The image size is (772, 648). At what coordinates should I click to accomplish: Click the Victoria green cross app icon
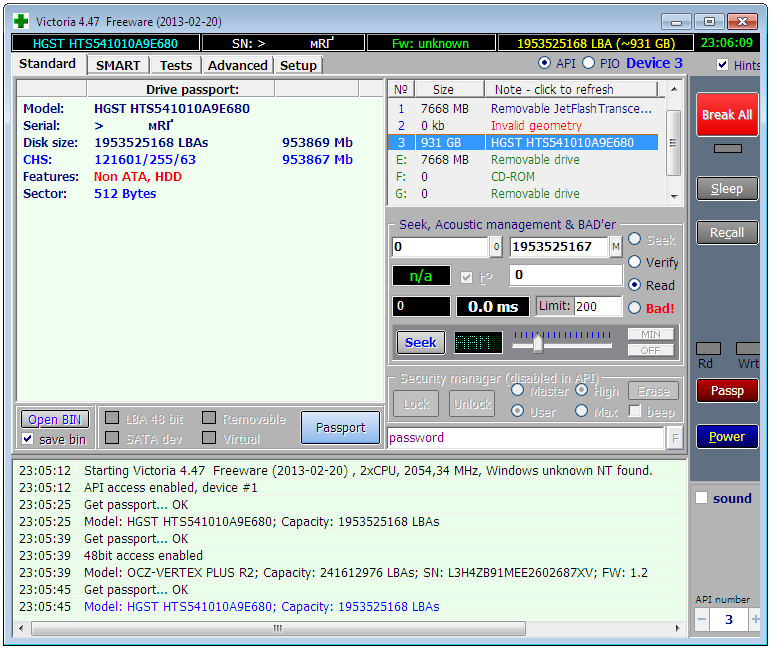[21, 21]
